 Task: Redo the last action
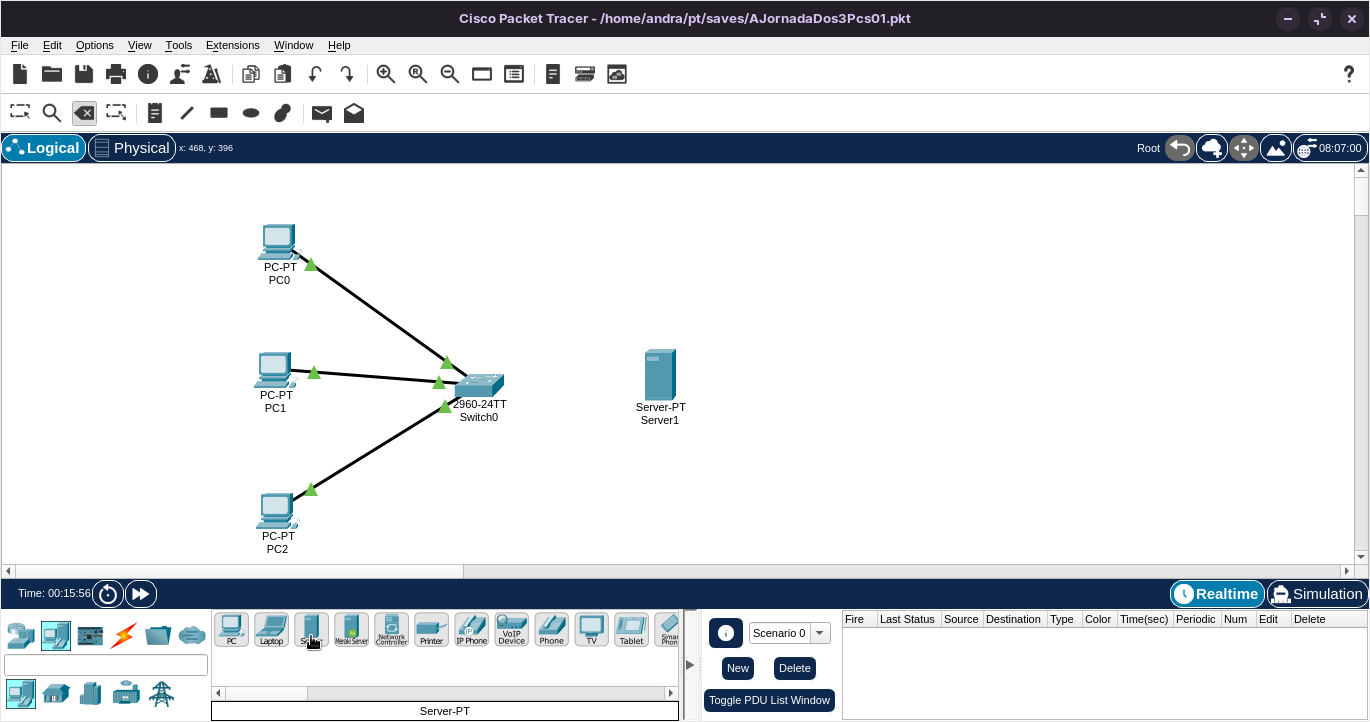point(347,74)
